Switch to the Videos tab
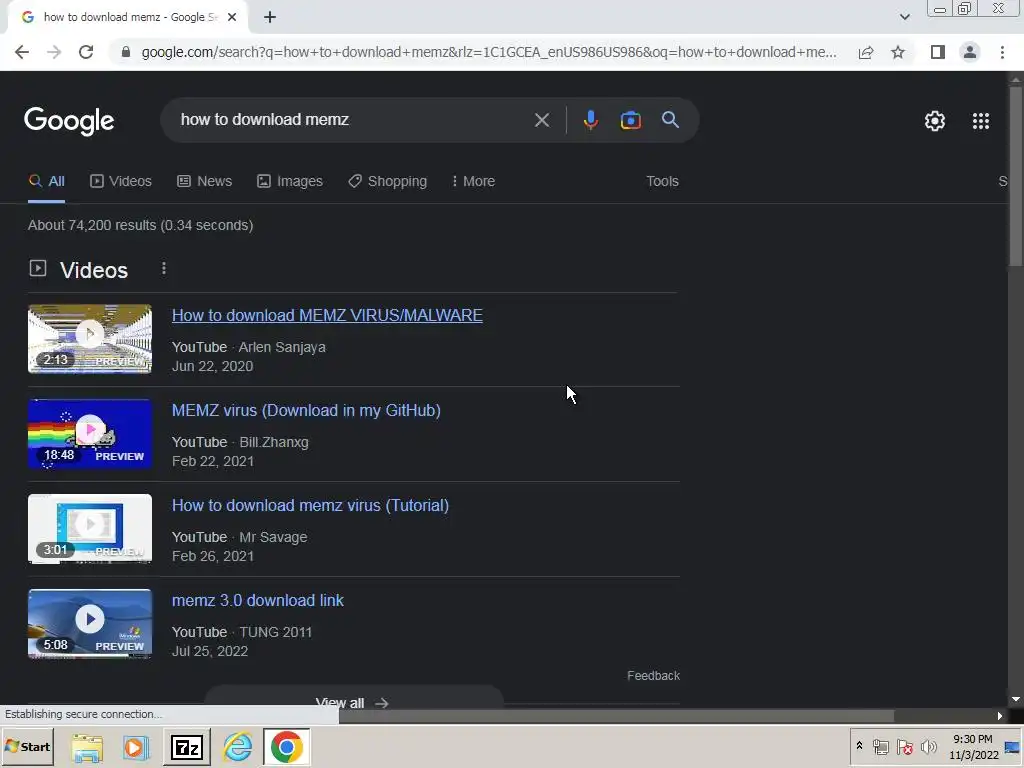Viewport: 1024px width, 768px height. point(121,182)
